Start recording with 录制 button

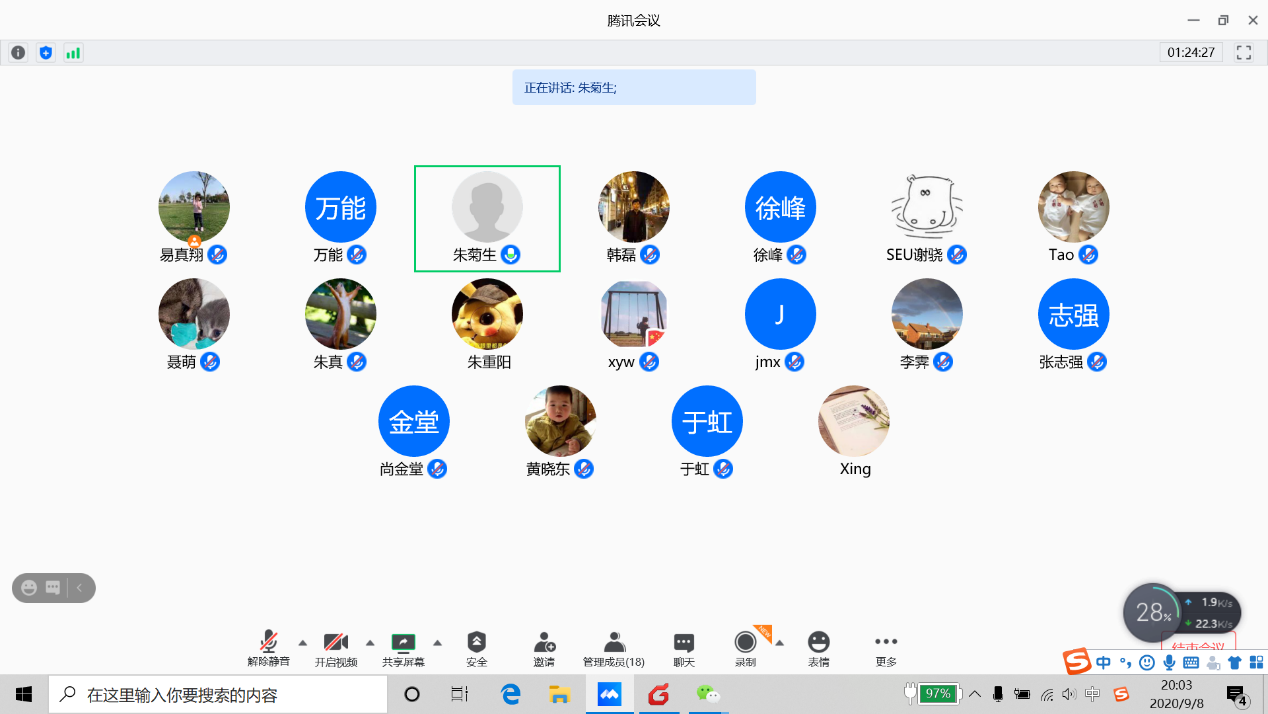745,648
